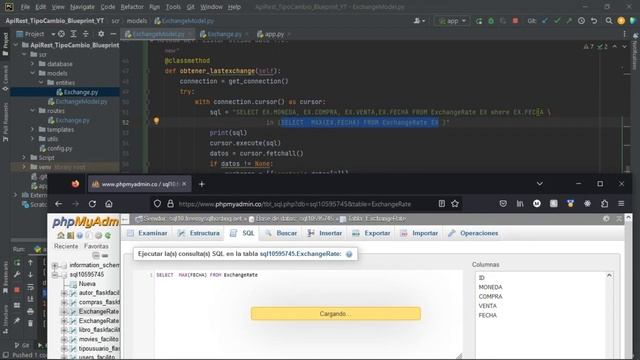640x360 pixels.
Task: Hide the Project panel with minus icon
Action: pyautogui.click(x=113, y=34)
